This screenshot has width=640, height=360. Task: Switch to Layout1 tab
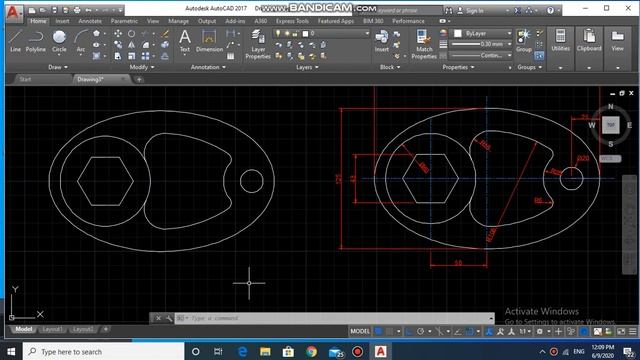point(52,329)
